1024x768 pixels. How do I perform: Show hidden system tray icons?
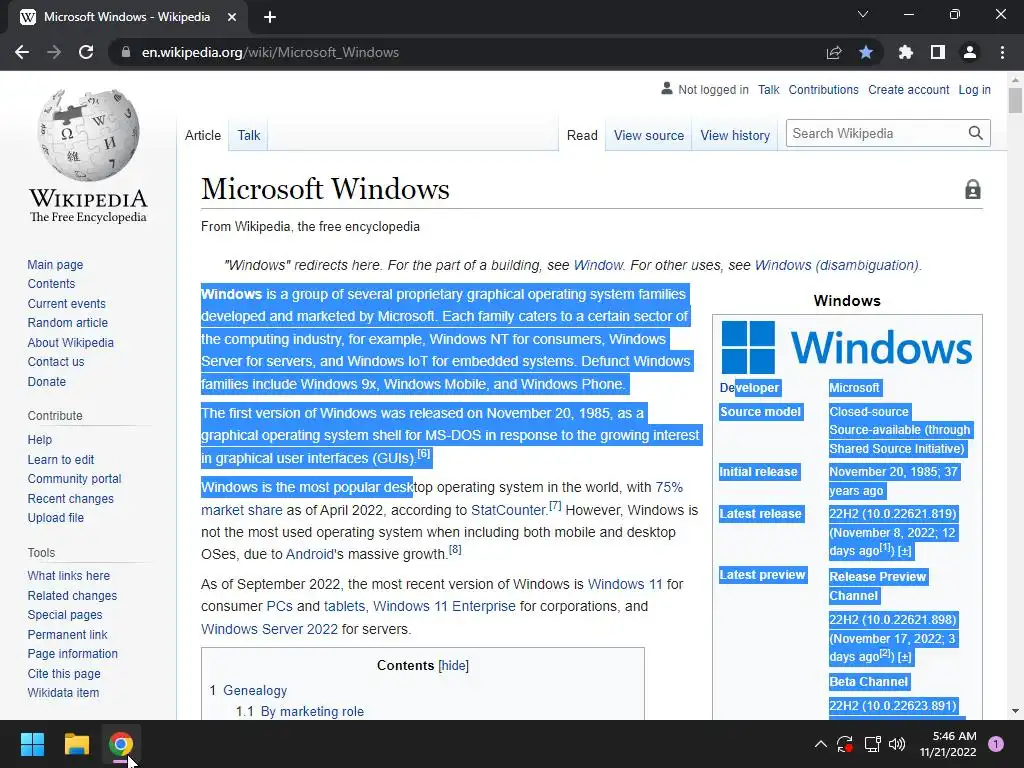(x=821, y=744)
